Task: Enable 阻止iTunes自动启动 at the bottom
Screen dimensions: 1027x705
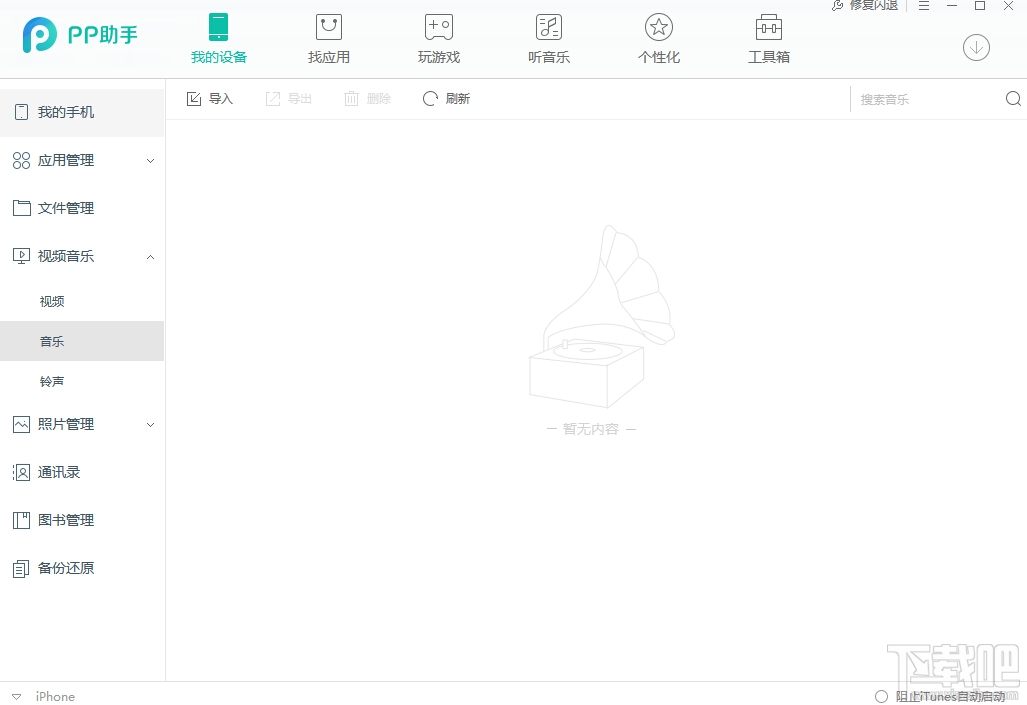Action: 881,696
